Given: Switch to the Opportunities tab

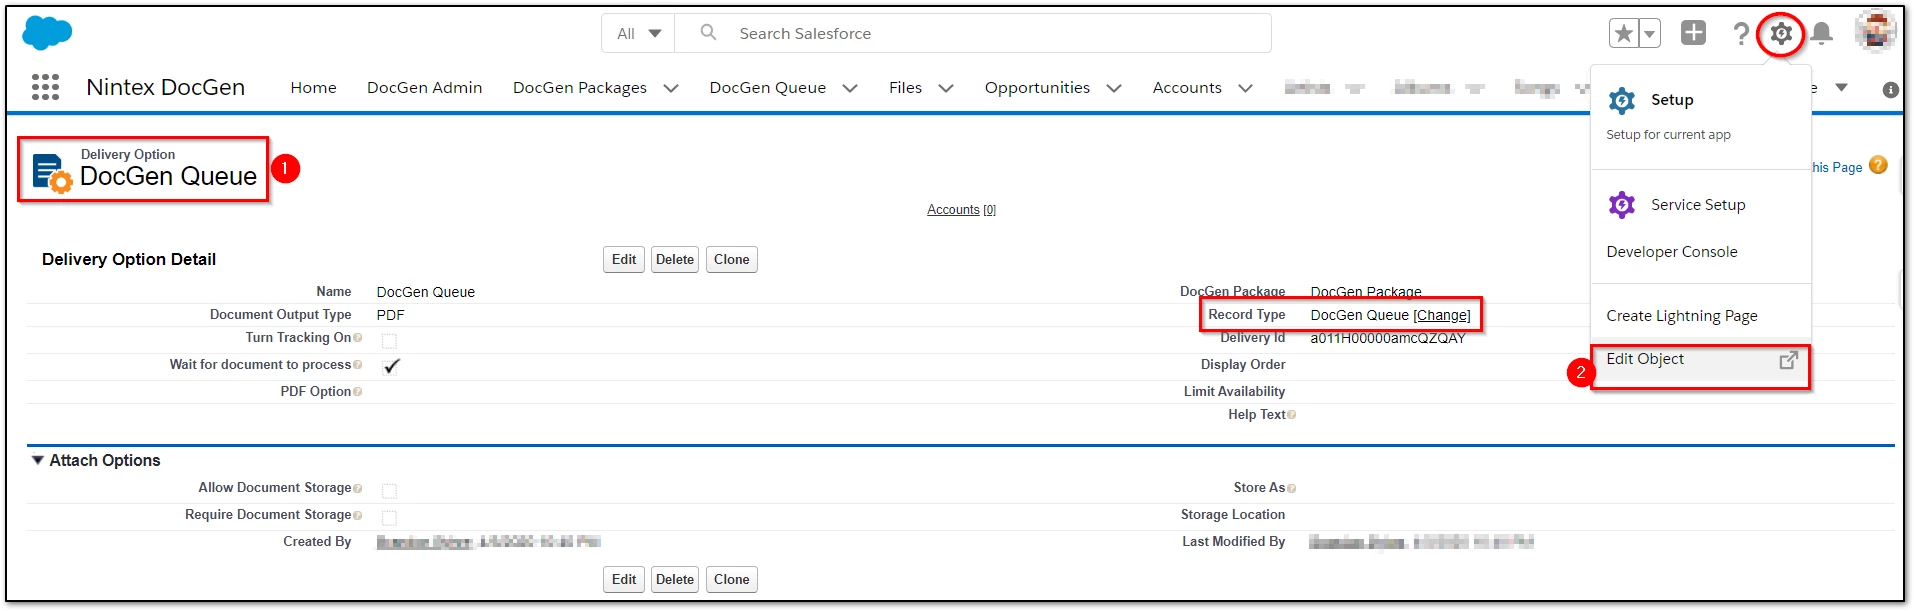Looking at the screenshot, I should (1037, 88).
